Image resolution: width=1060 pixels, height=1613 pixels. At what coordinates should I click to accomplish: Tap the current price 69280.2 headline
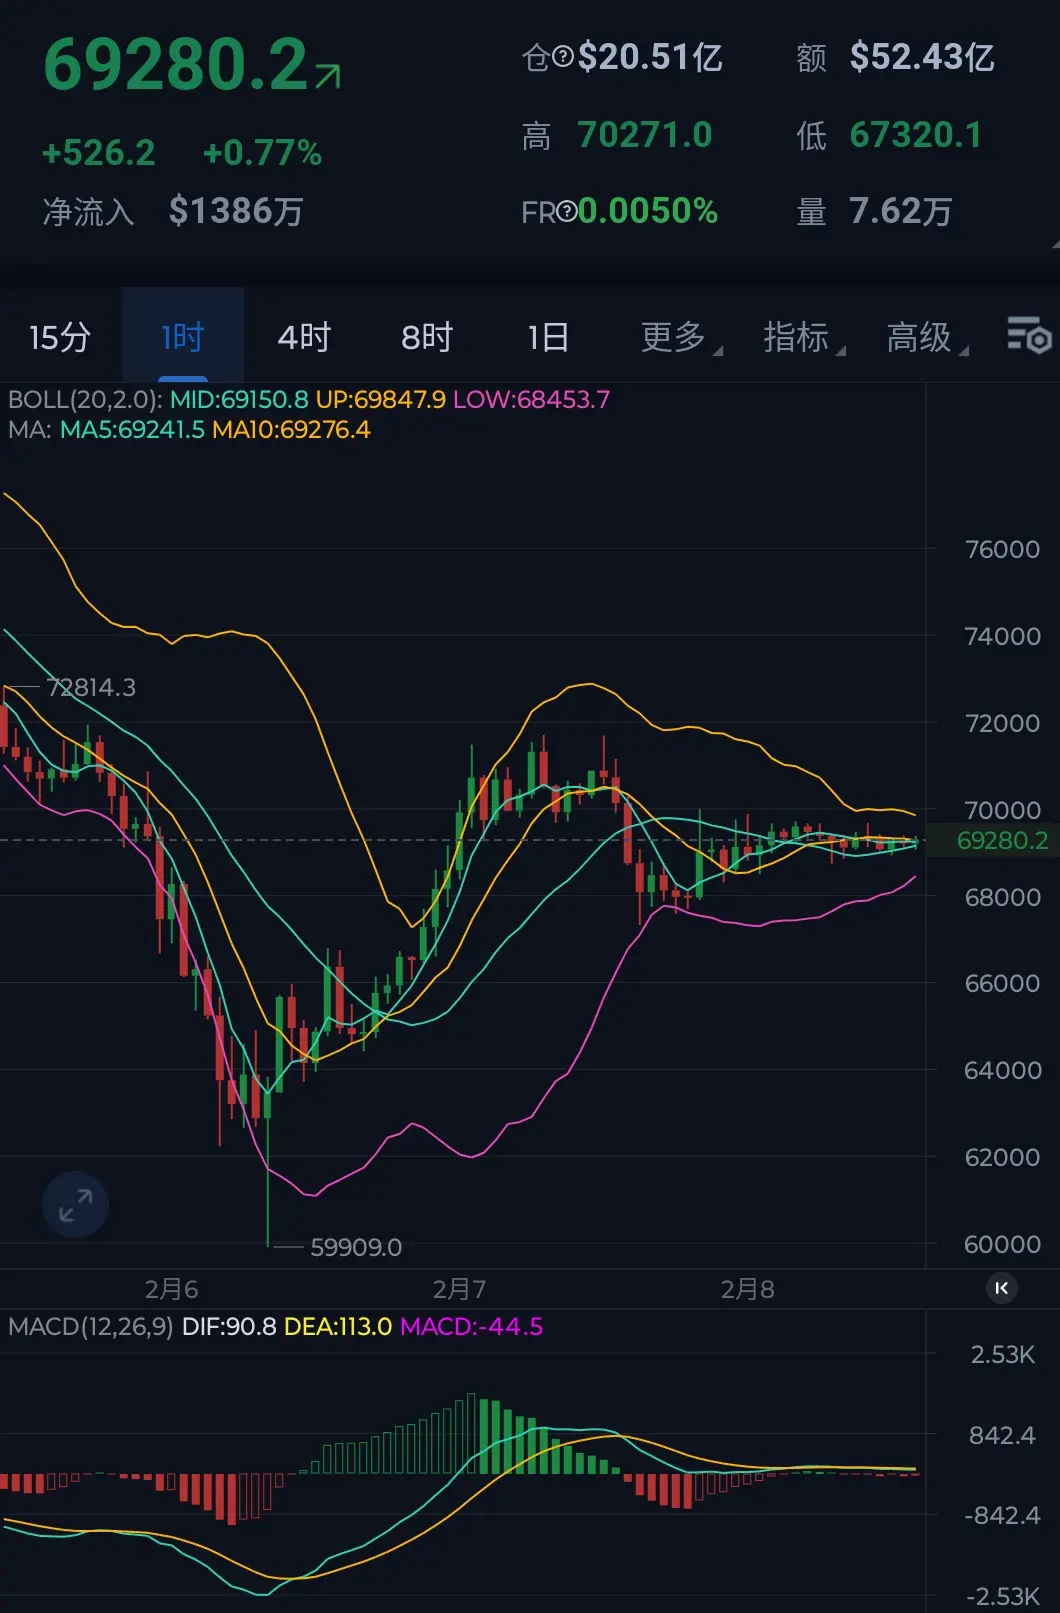[x=175, y=65]
